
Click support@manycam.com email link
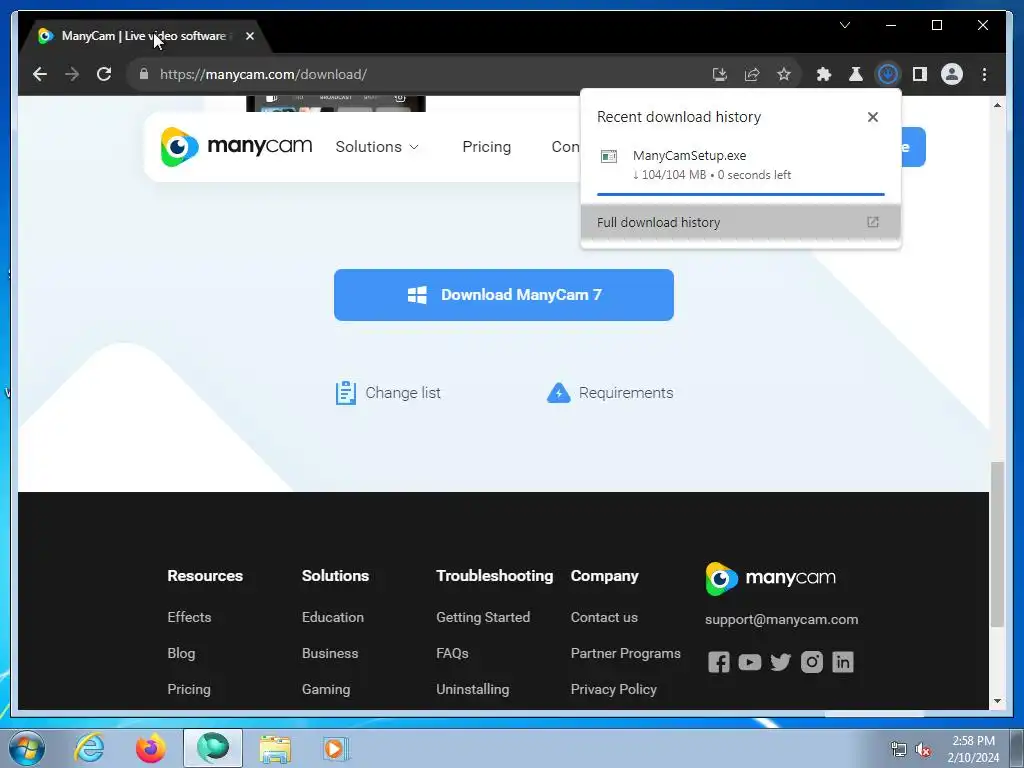pyautogui.click(x=782, y=619)
